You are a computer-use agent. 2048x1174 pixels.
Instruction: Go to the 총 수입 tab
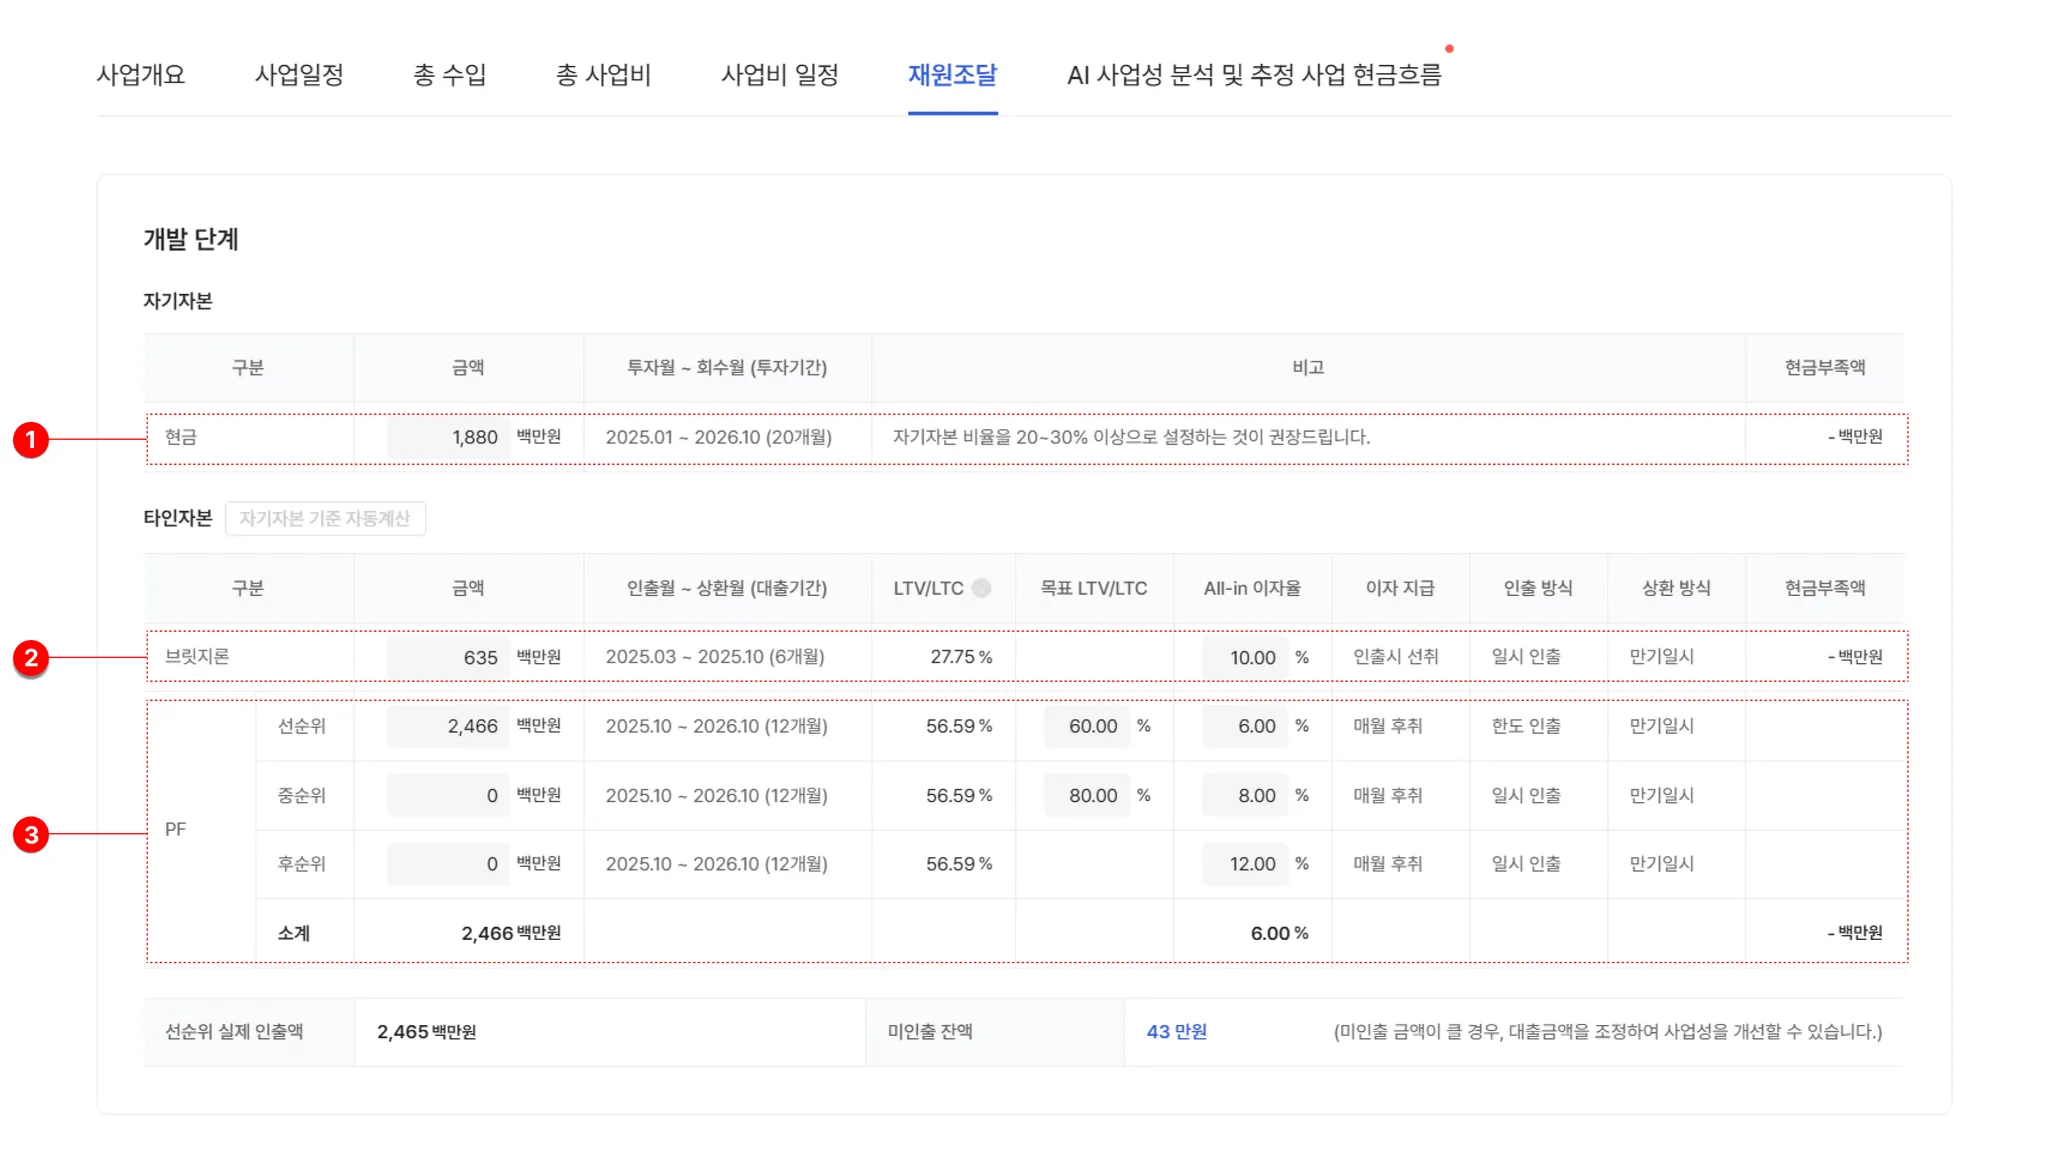pyautogui.click(x=449, y=75)
